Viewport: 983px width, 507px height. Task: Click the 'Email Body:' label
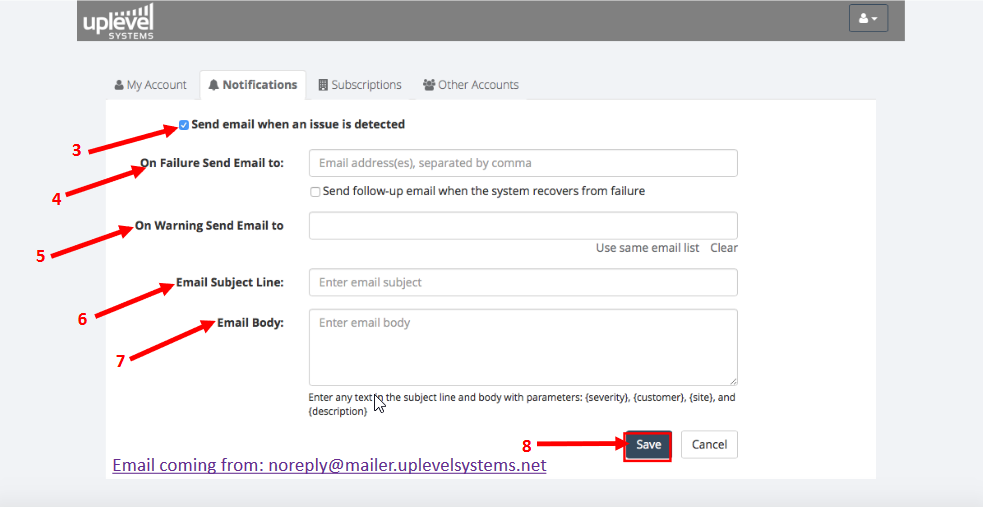(x=251, y=323)
